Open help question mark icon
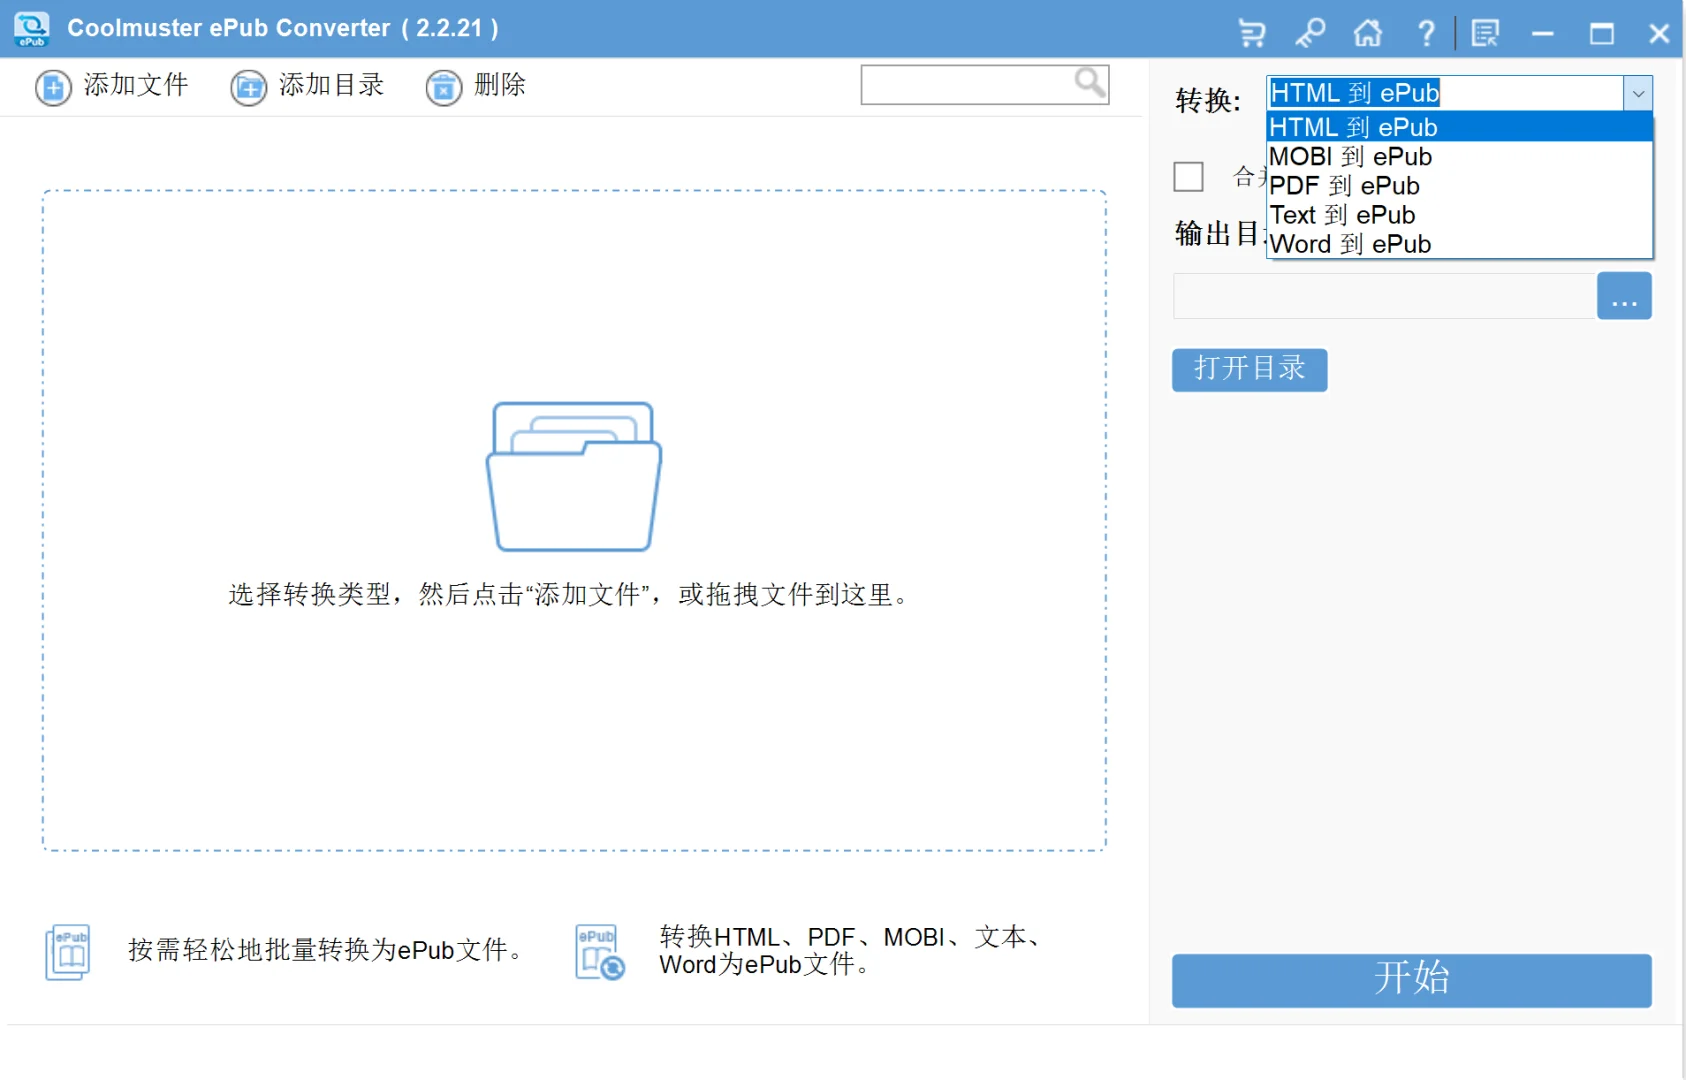 click(x=1427, y=33)
